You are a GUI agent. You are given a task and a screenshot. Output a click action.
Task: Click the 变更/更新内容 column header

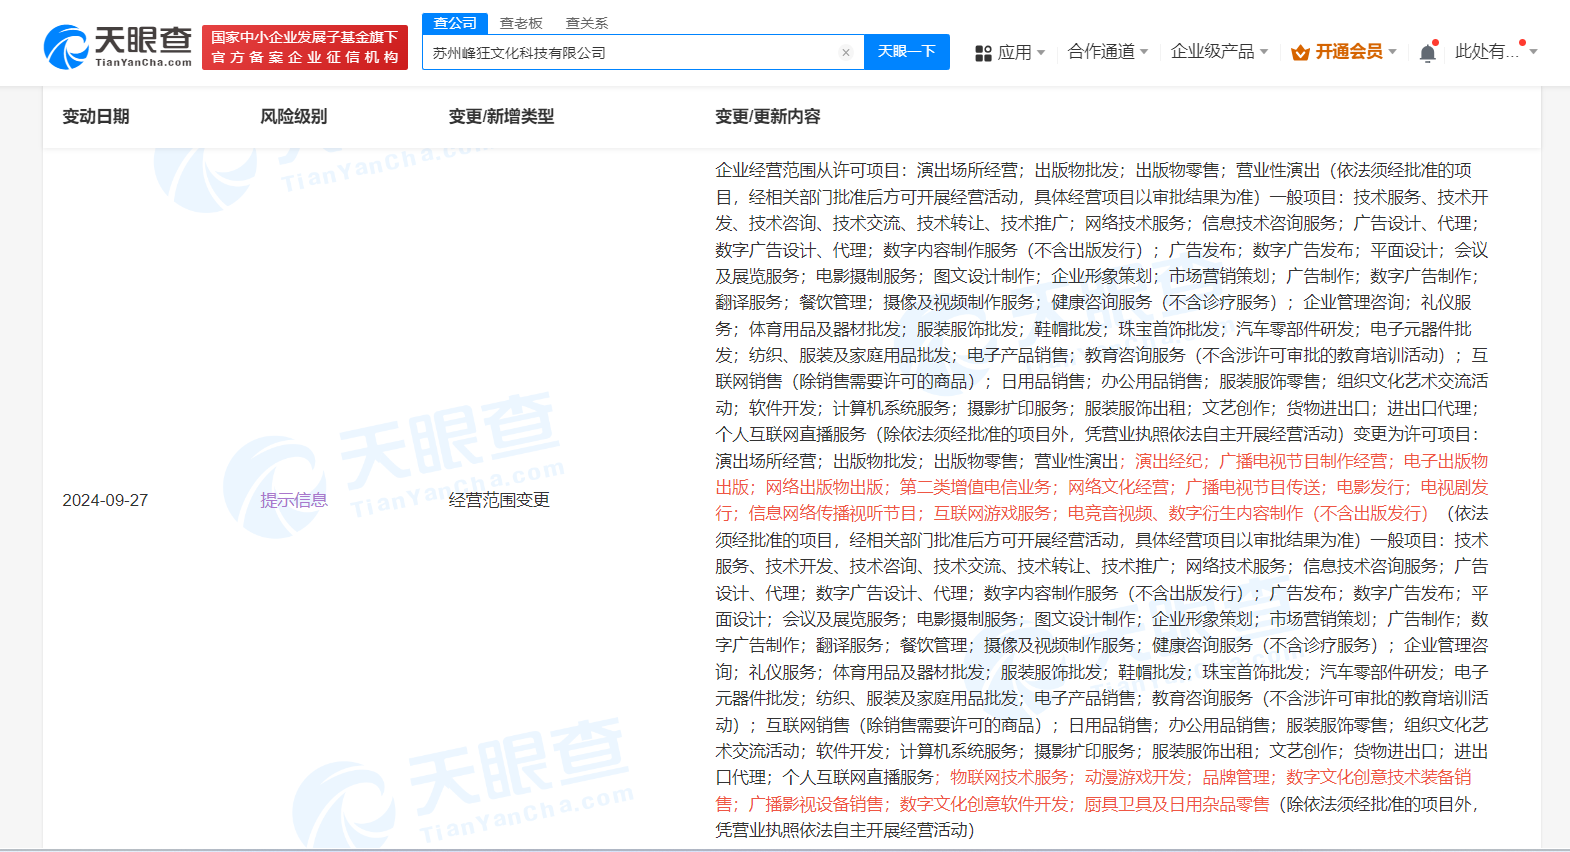coord(768,117)
